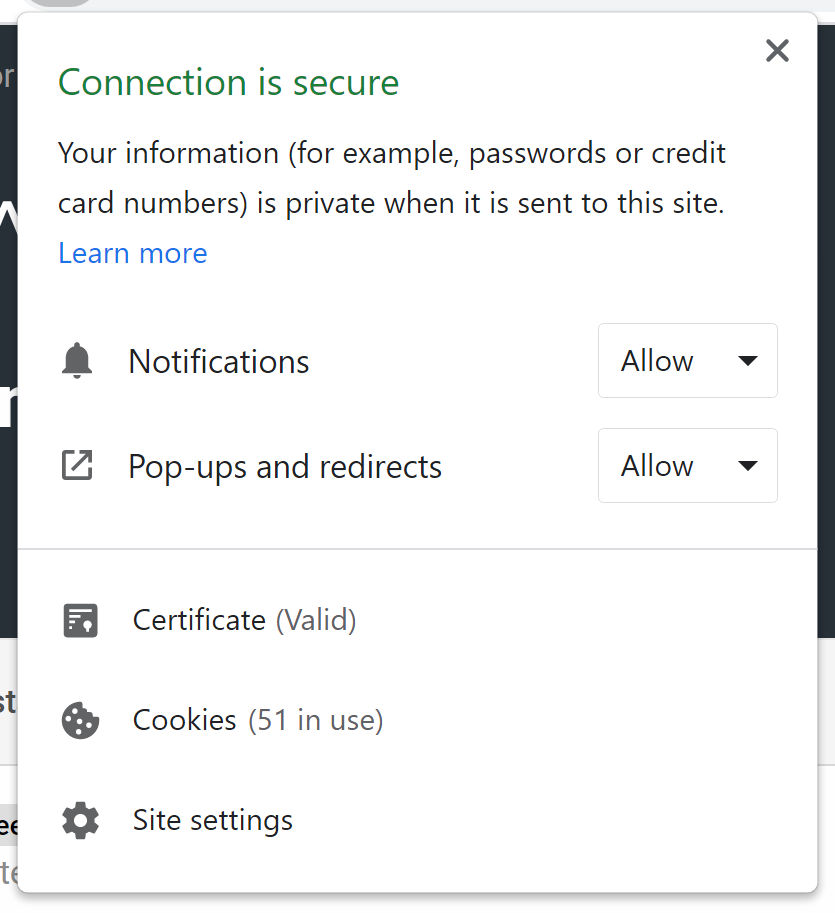Screen dimensions: 835x913
Task: Close the site information popup
Action: point(777,51)
